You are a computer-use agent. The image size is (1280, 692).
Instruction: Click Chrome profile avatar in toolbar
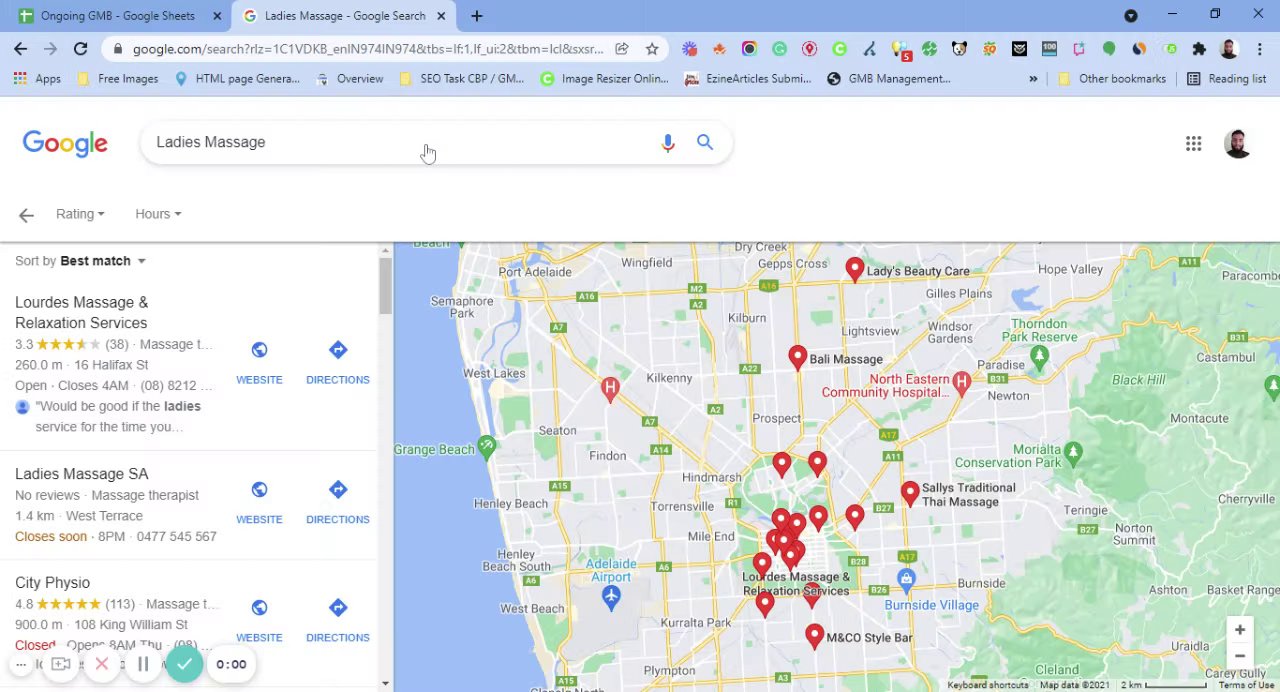1229,48
